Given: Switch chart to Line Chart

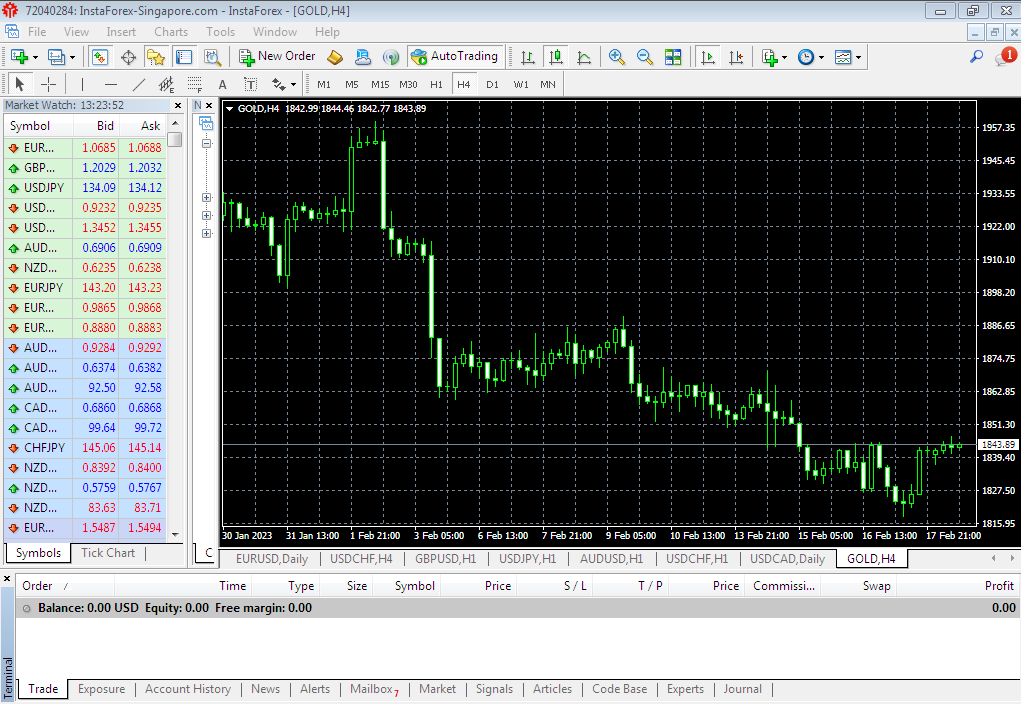Looking at the screenshot, I should (584, 57).
